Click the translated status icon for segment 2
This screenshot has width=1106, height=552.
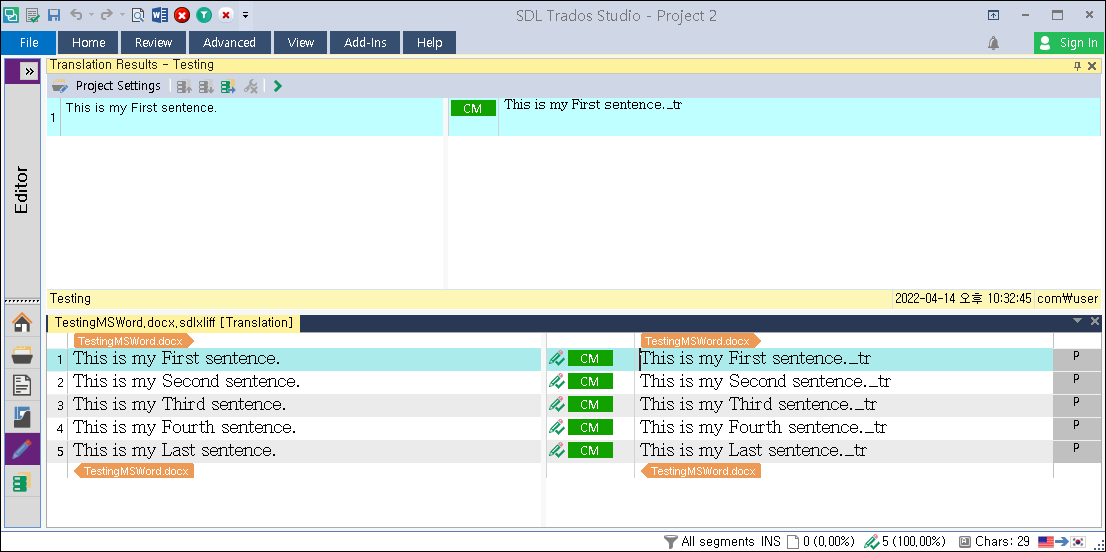557,381
